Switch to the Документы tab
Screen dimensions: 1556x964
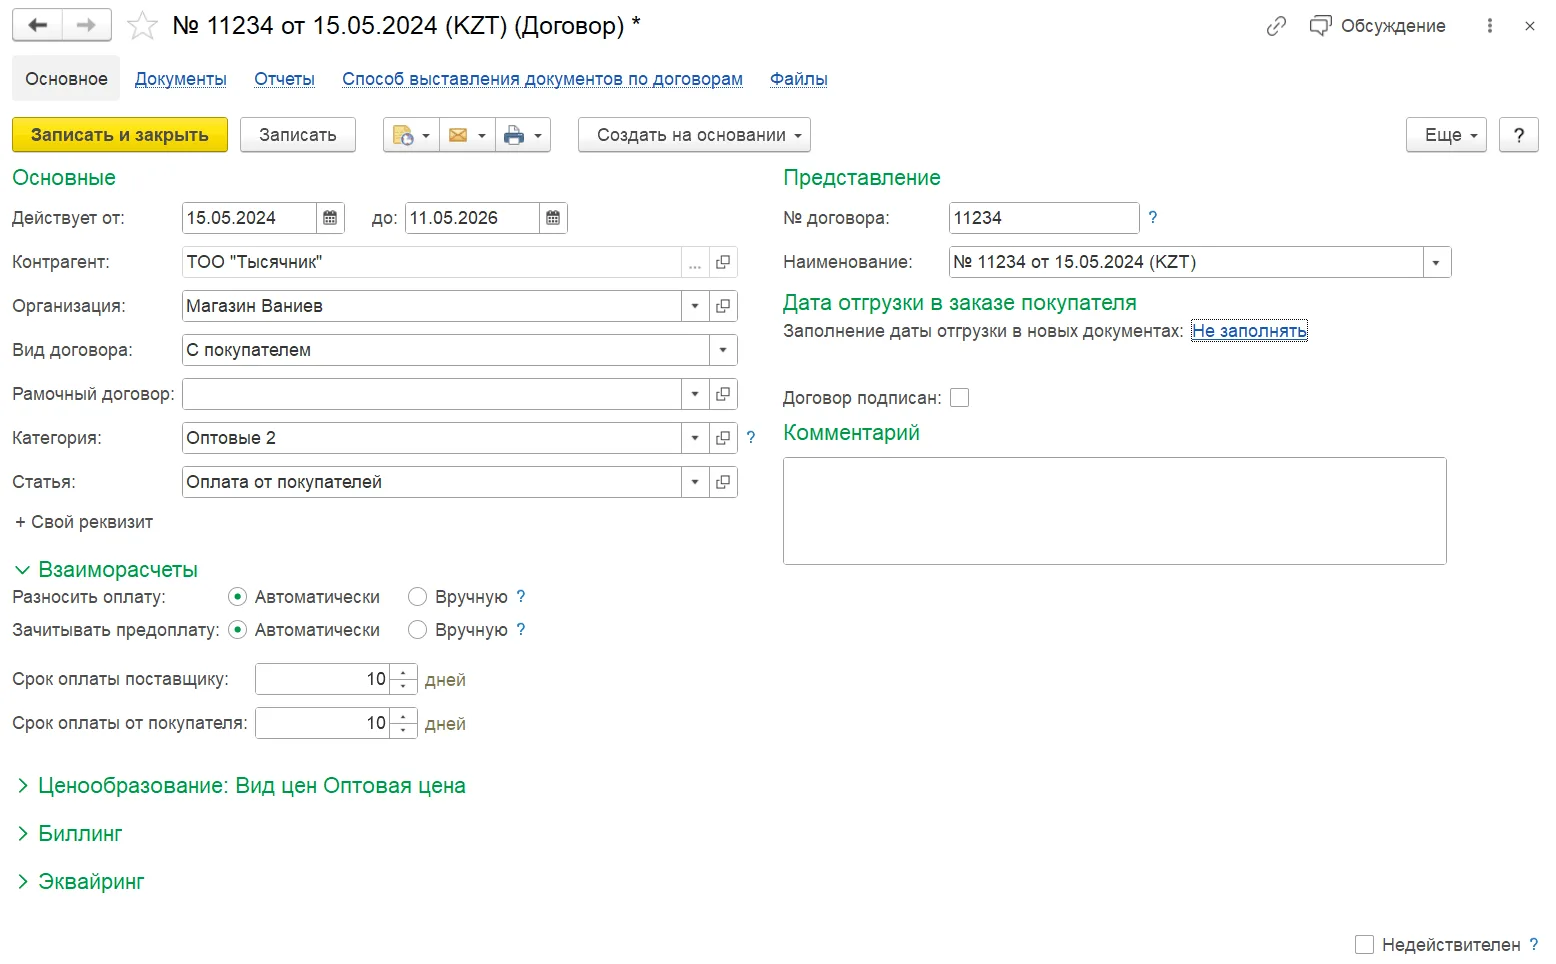[x=181, y=79]
